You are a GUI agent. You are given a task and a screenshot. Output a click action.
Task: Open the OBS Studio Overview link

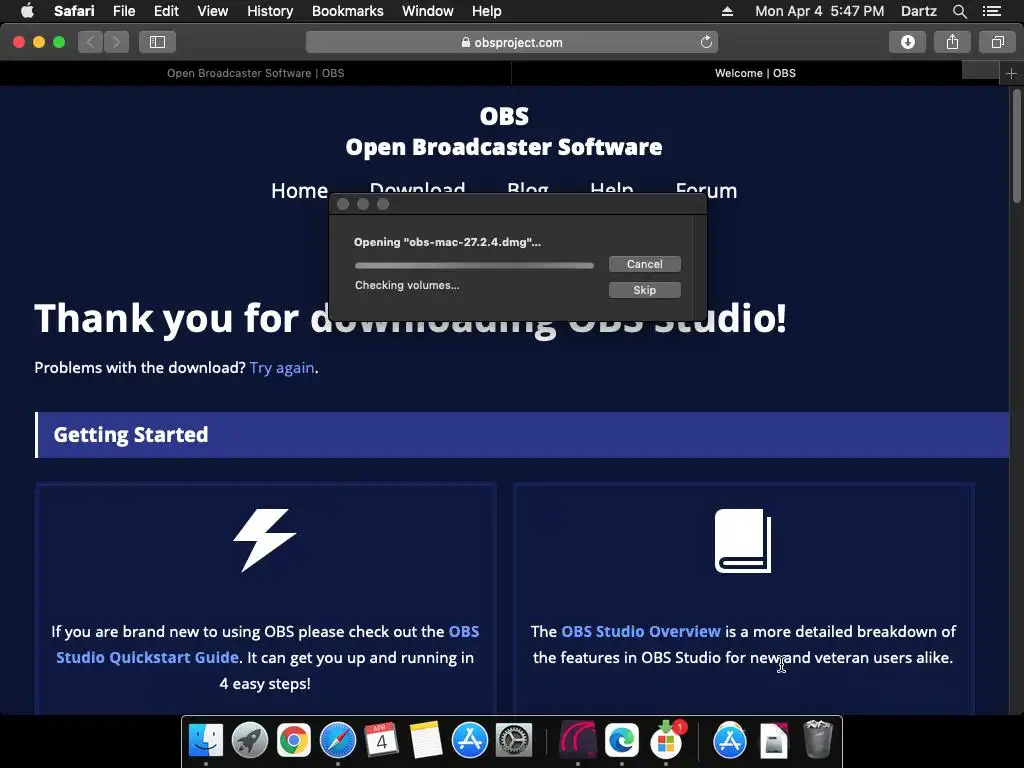click(641, 632)
